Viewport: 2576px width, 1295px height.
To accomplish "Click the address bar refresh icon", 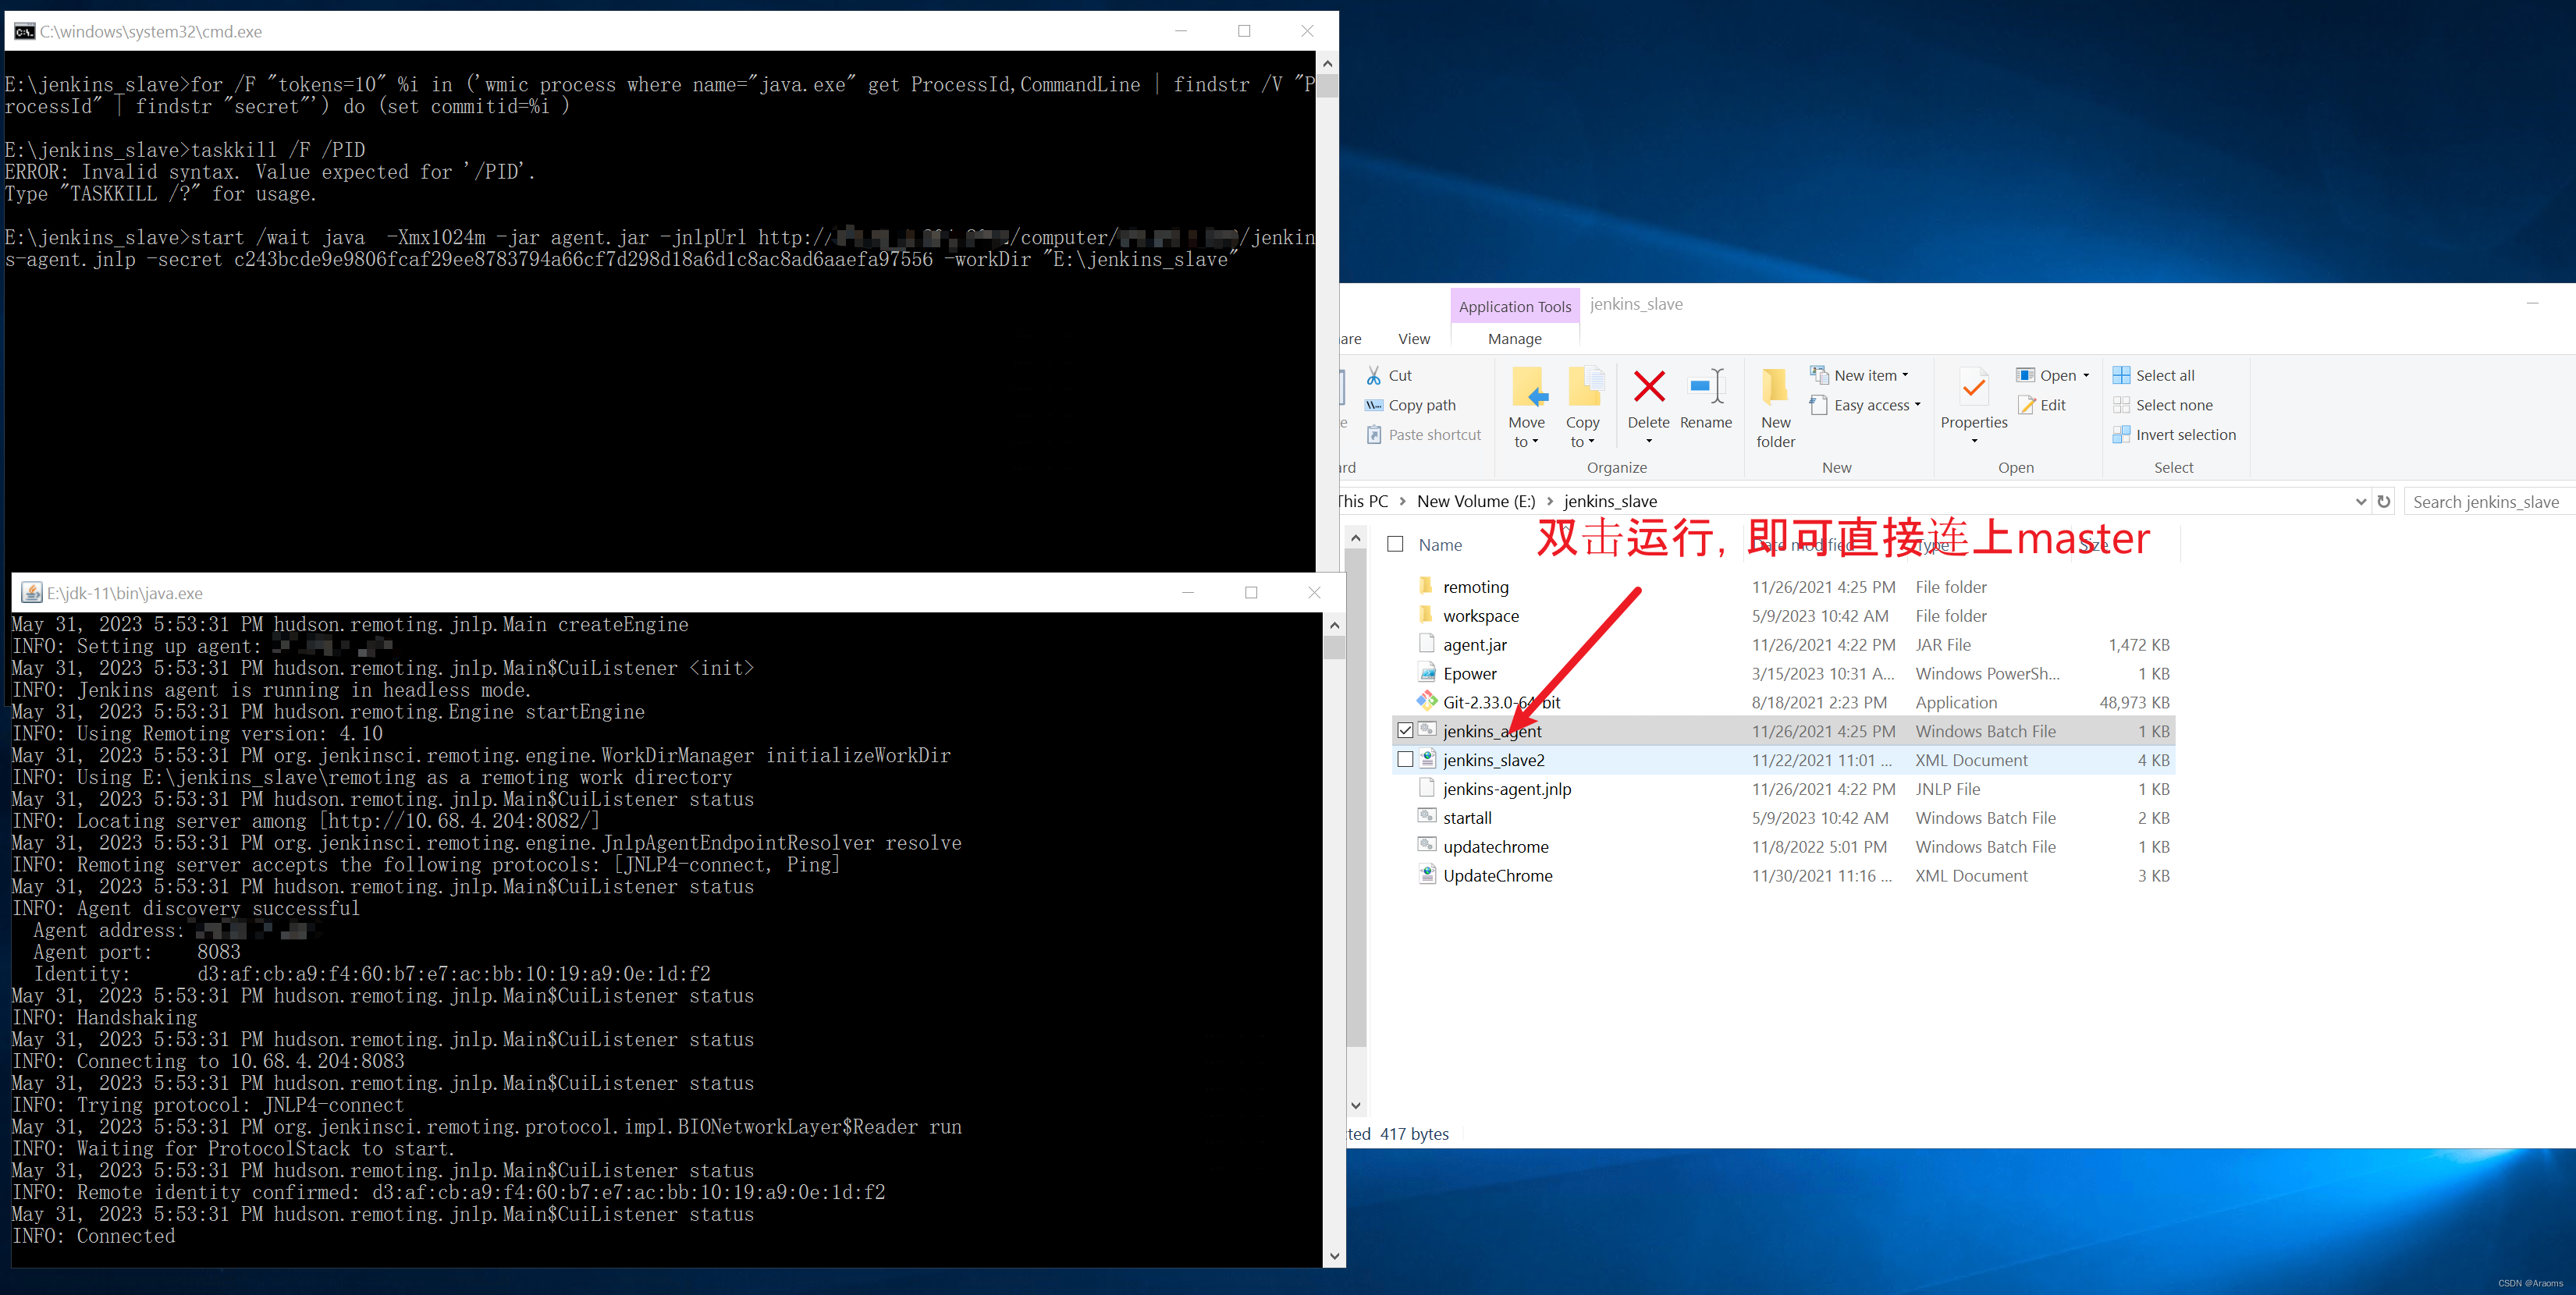I will pyautogui.click(x=2383, y=501).
